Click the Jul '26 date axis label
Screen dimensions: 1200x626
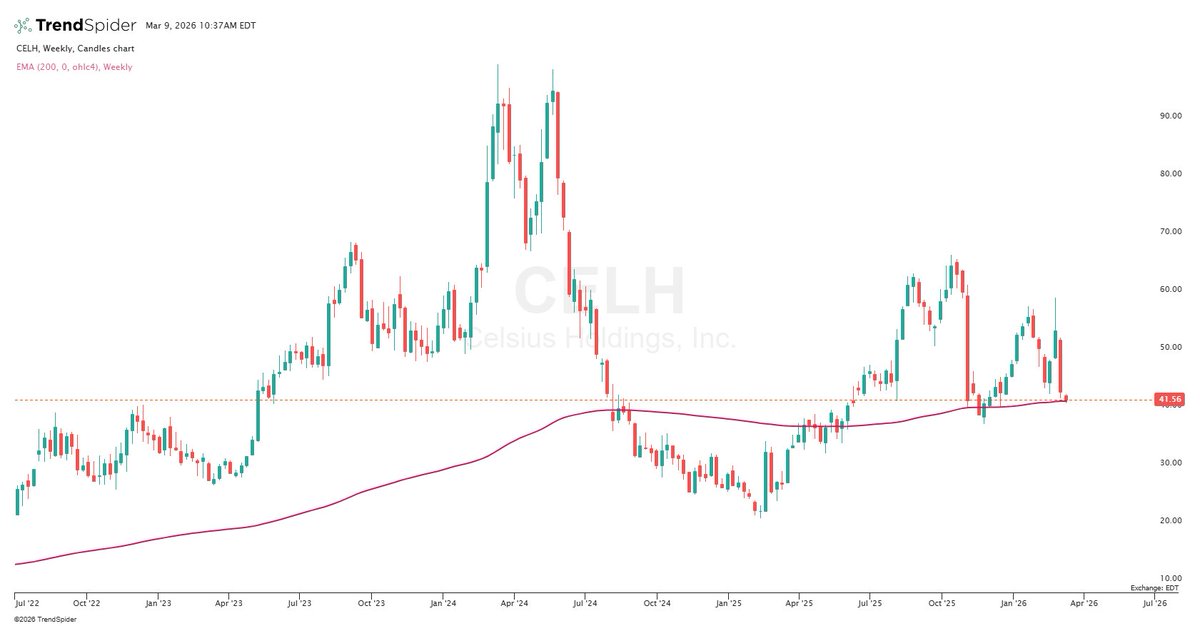[1155, 603]
